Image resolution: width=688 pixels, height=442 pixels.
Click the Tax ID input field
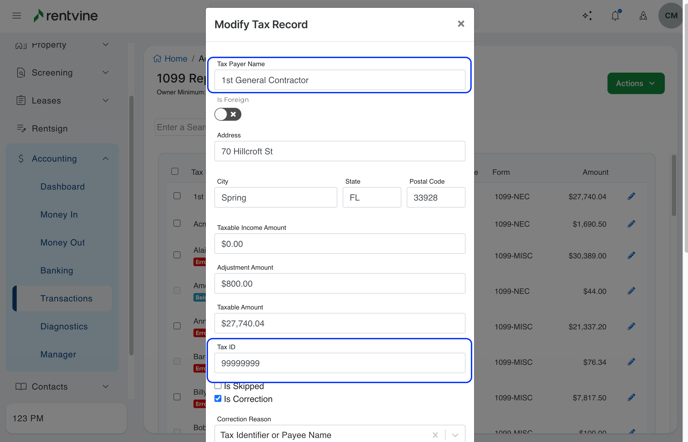(x=339, y=364)
